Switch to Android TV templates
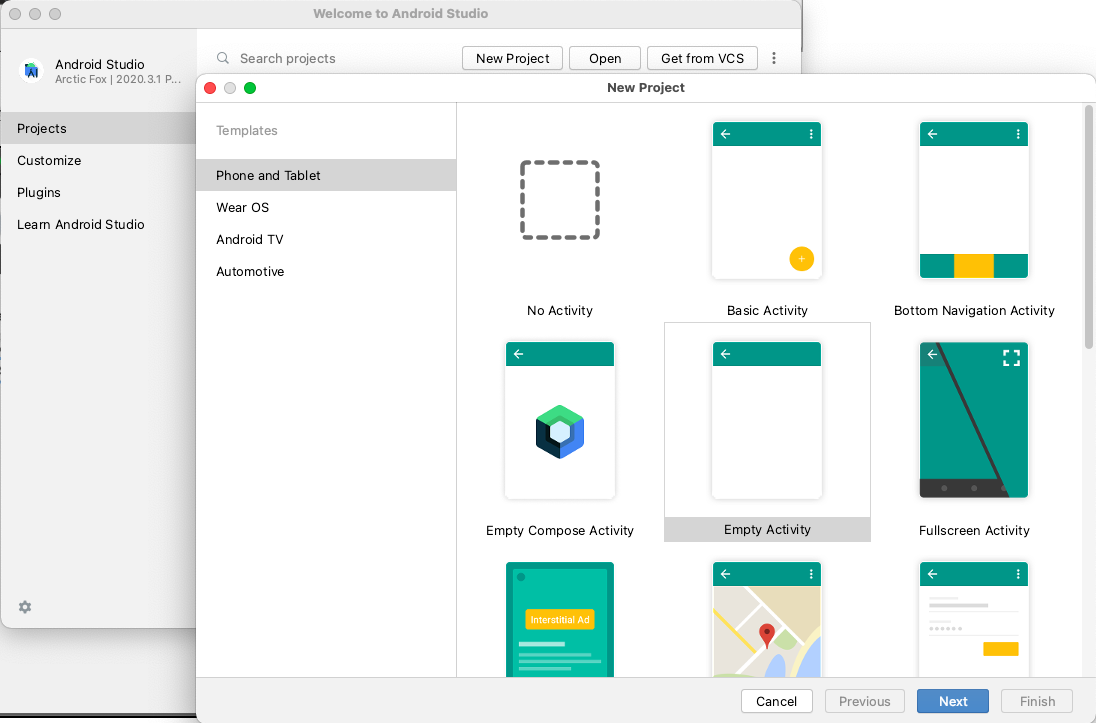The width and height of the screenshot is (1096, 723). pos(326,239)
